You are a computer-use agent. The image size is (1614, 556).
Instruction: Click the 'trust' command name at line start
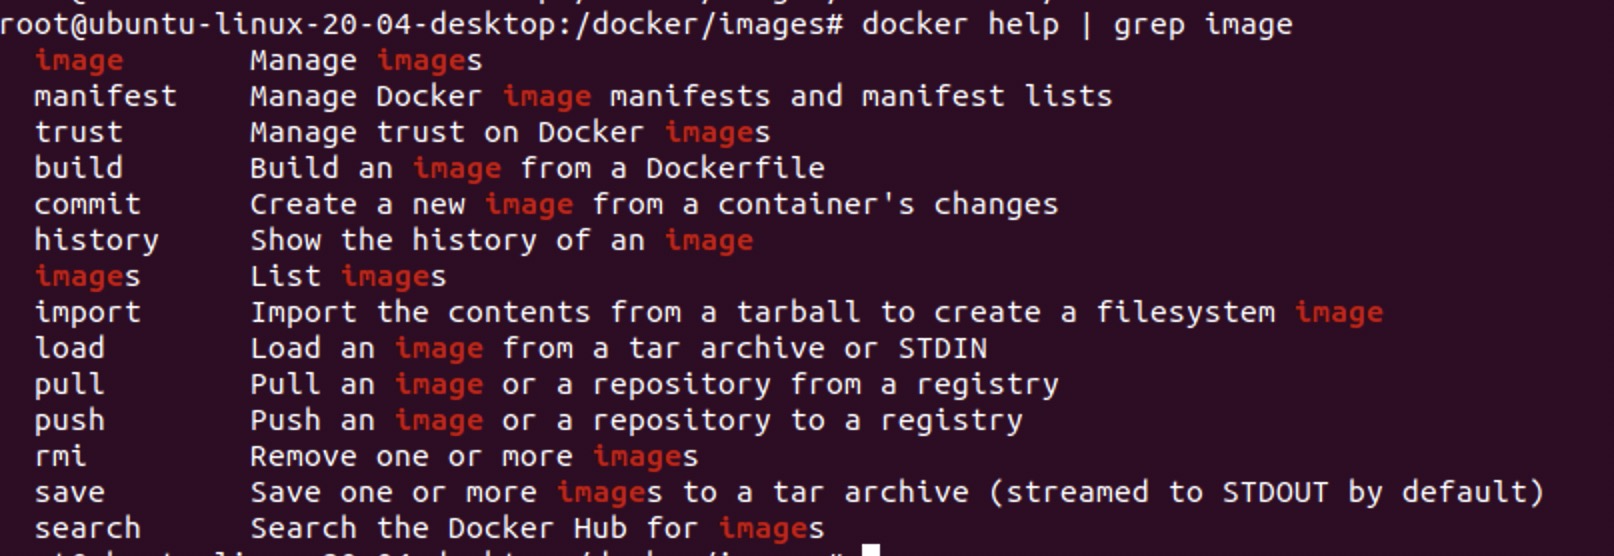tap(79, 133)
